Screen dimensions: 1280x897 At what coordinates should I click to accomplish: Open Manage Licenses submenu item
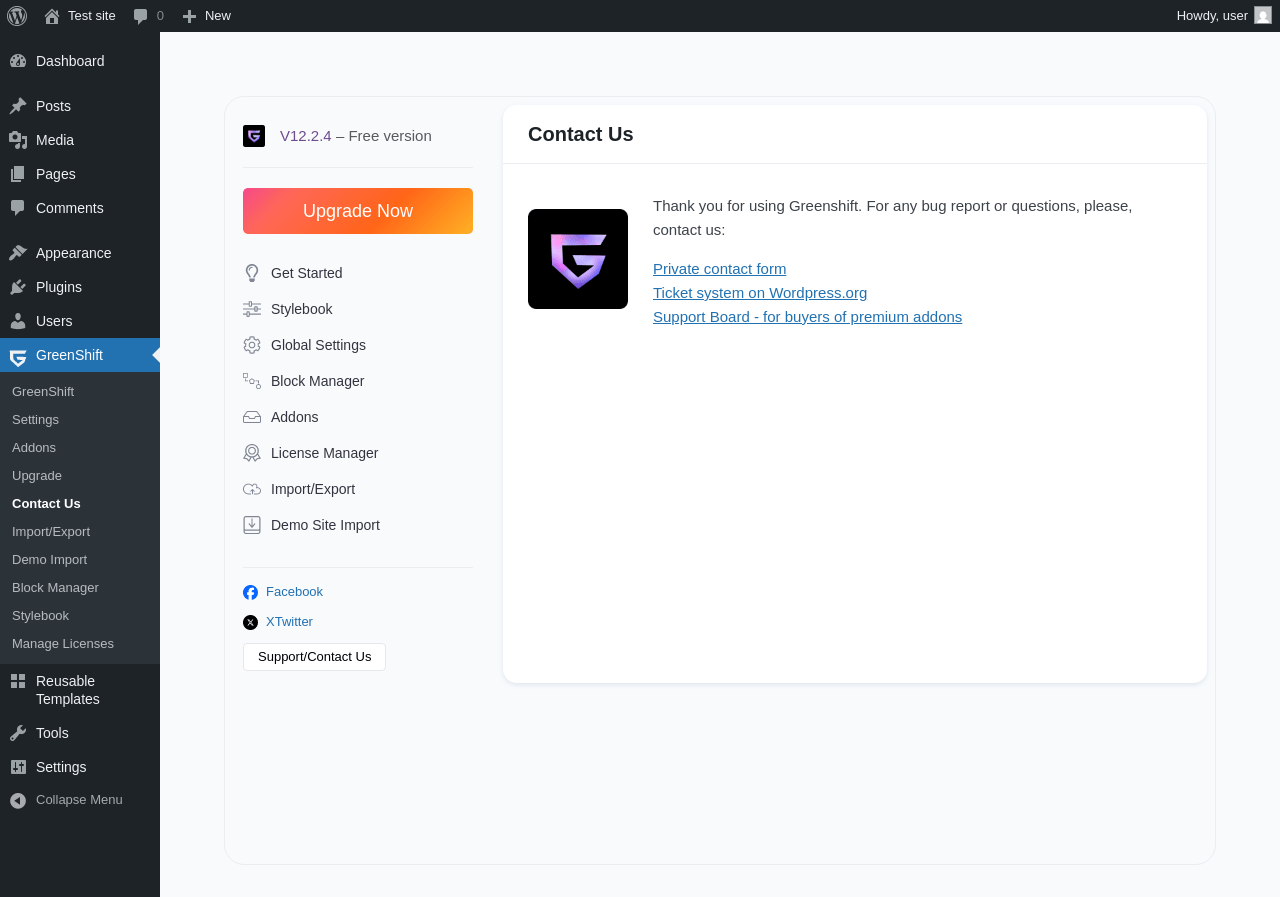click(x=63, y=643)
